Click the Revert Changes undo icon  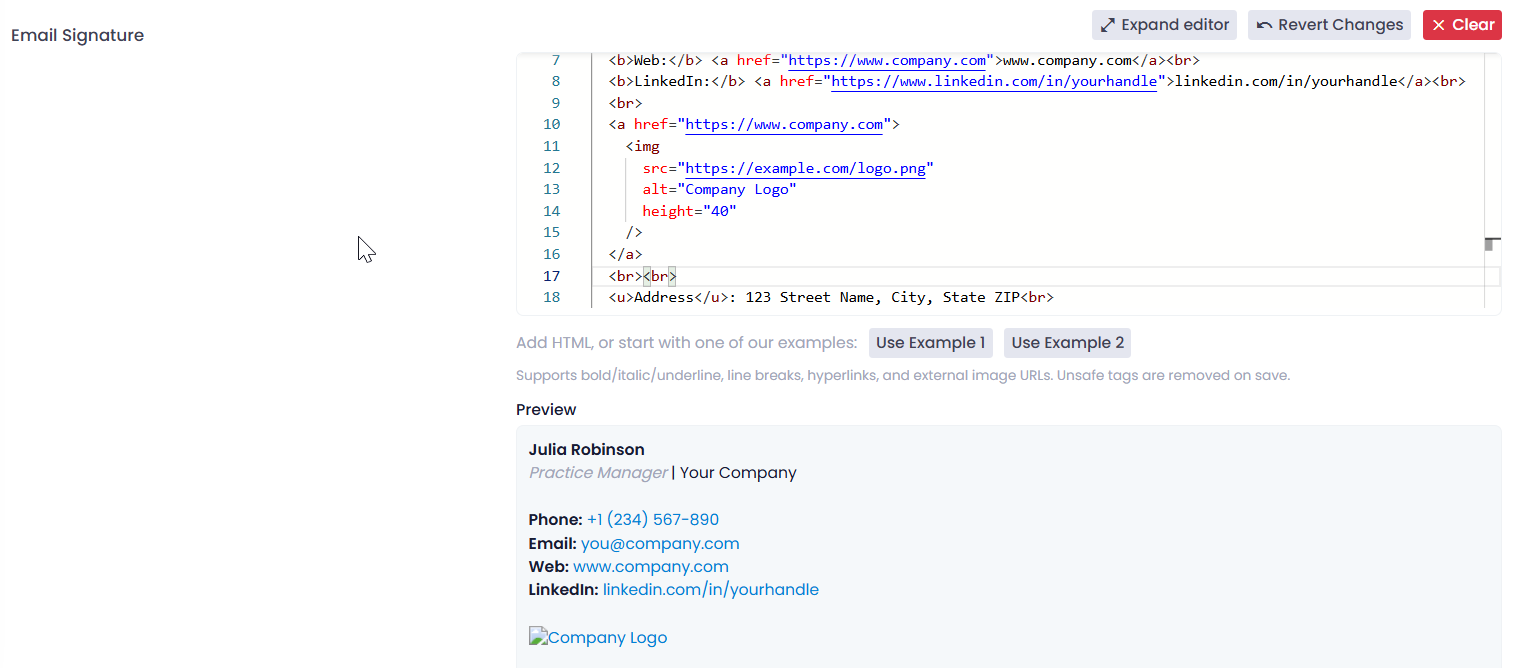(1265, 25)
